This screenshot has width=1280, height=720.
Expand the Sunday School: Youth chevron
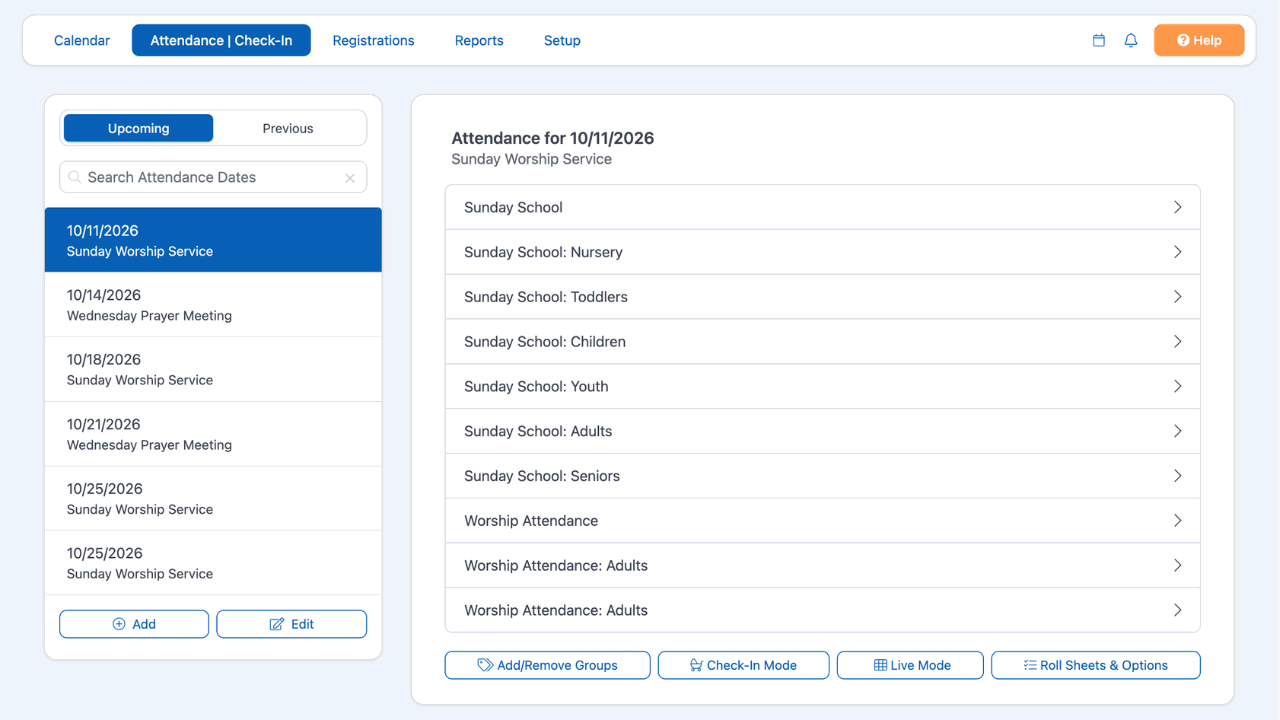1178,386
